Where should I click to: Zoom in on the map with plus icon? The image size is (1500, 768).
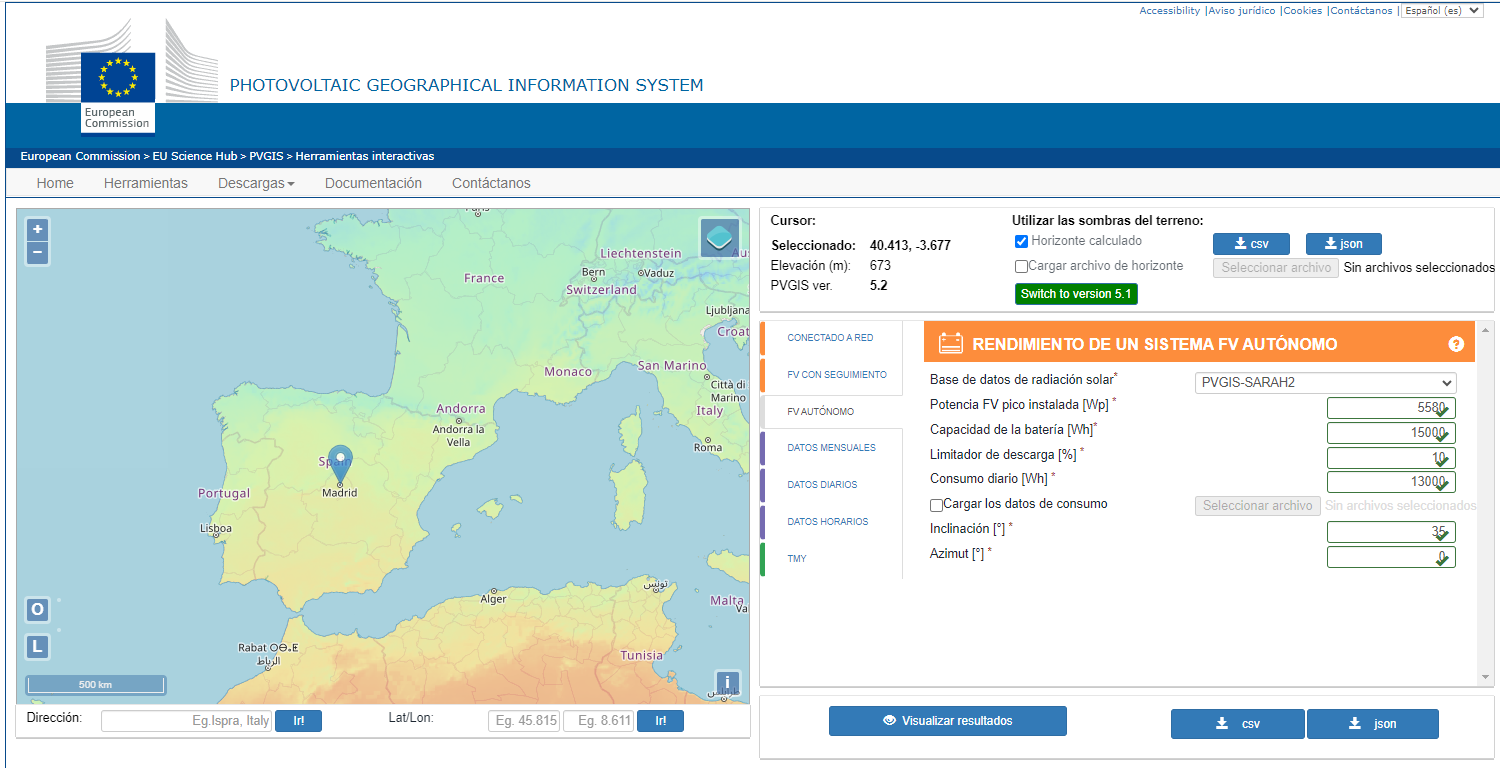(x=37, y=229)
